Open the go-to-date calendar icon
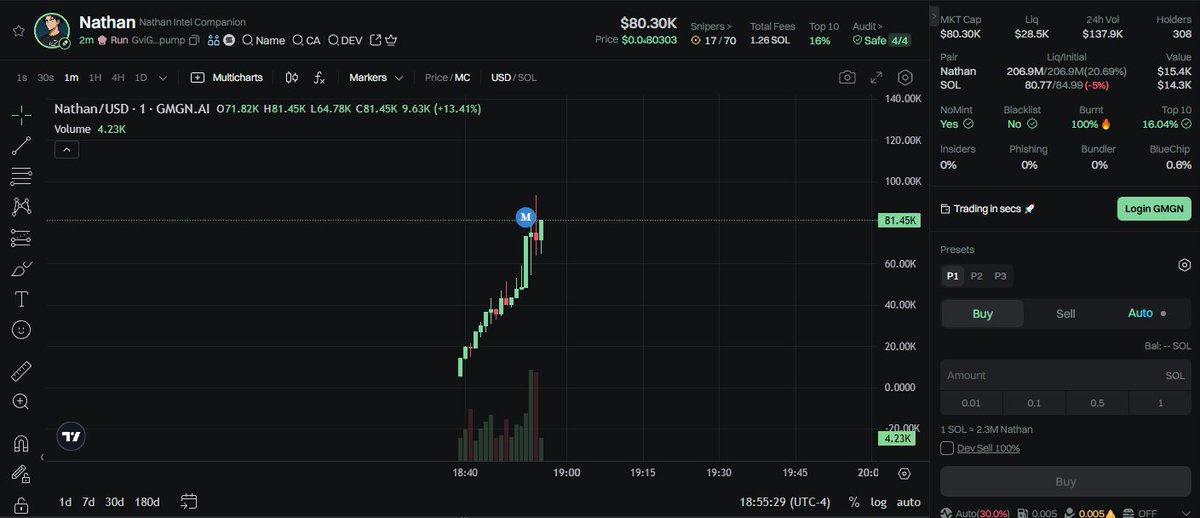This screenshot has height=518, width=1200. [x=189, y=501]
